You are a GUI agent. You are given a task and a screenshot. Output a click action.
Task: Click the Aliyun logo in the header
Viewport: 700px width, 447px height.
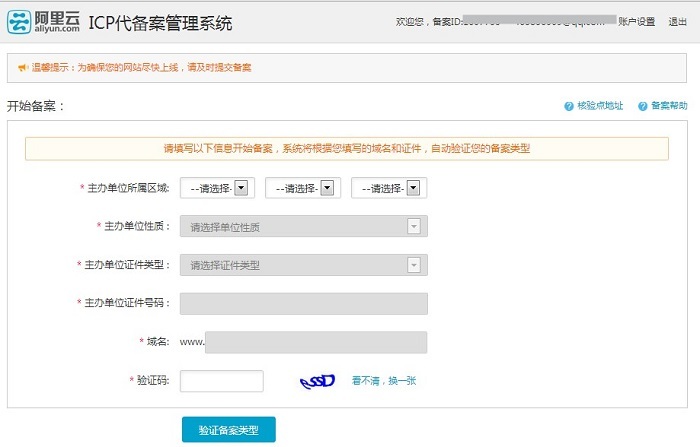(42, 22)
